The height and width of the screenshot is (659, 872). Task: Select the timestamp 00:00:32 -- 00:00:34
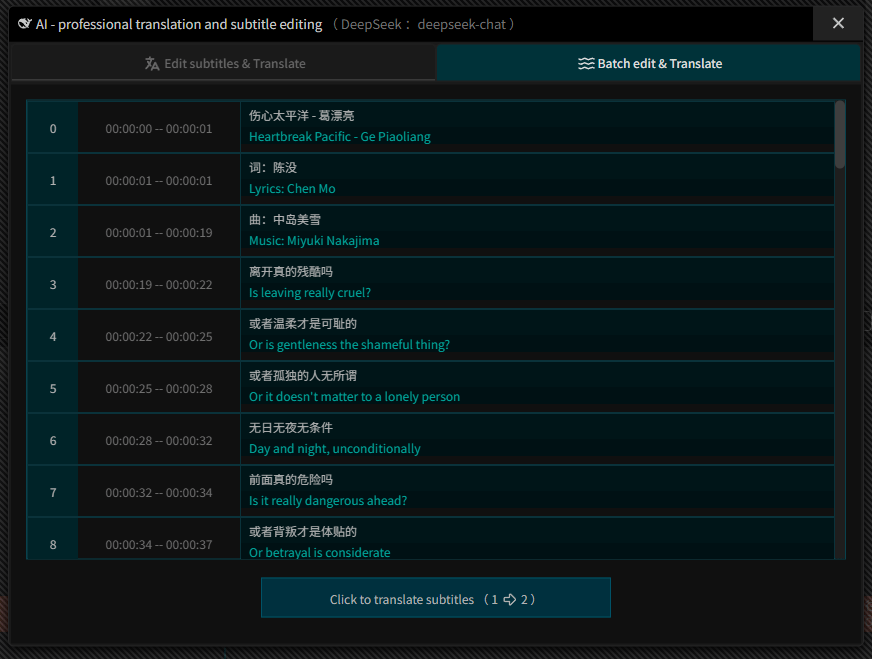157,491
